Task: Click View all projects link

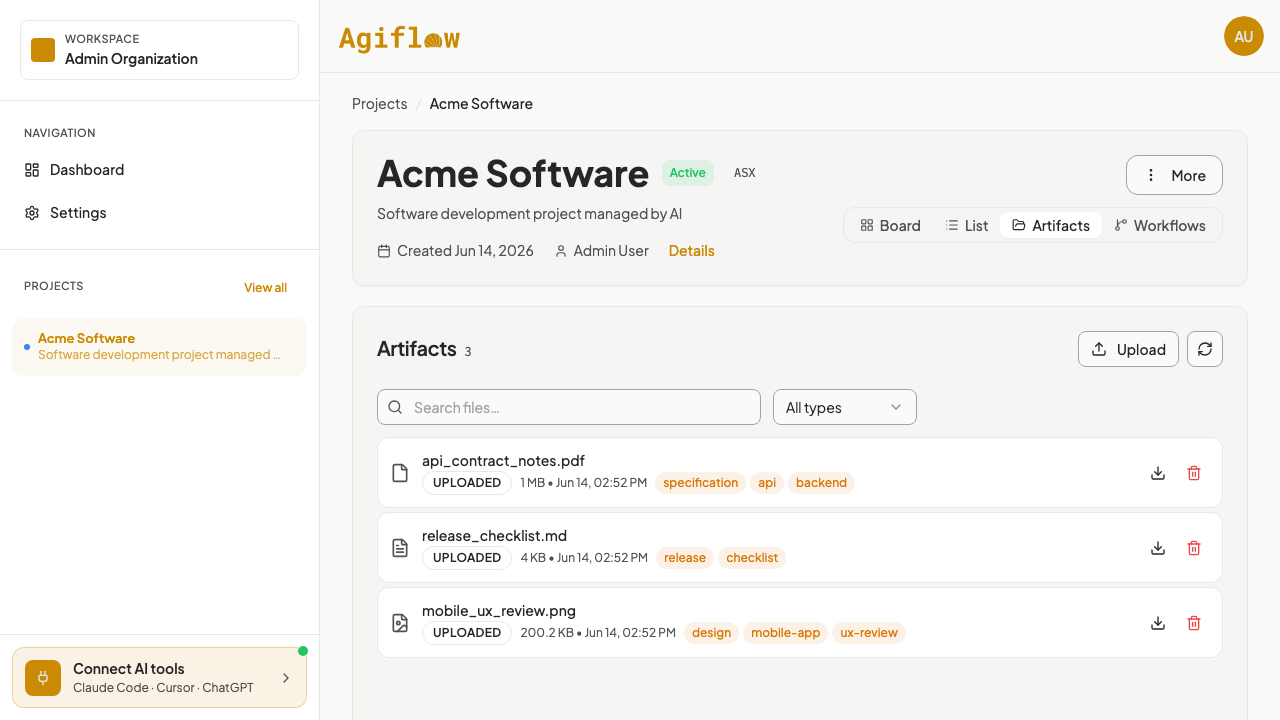Action: (x=265, y=287)
